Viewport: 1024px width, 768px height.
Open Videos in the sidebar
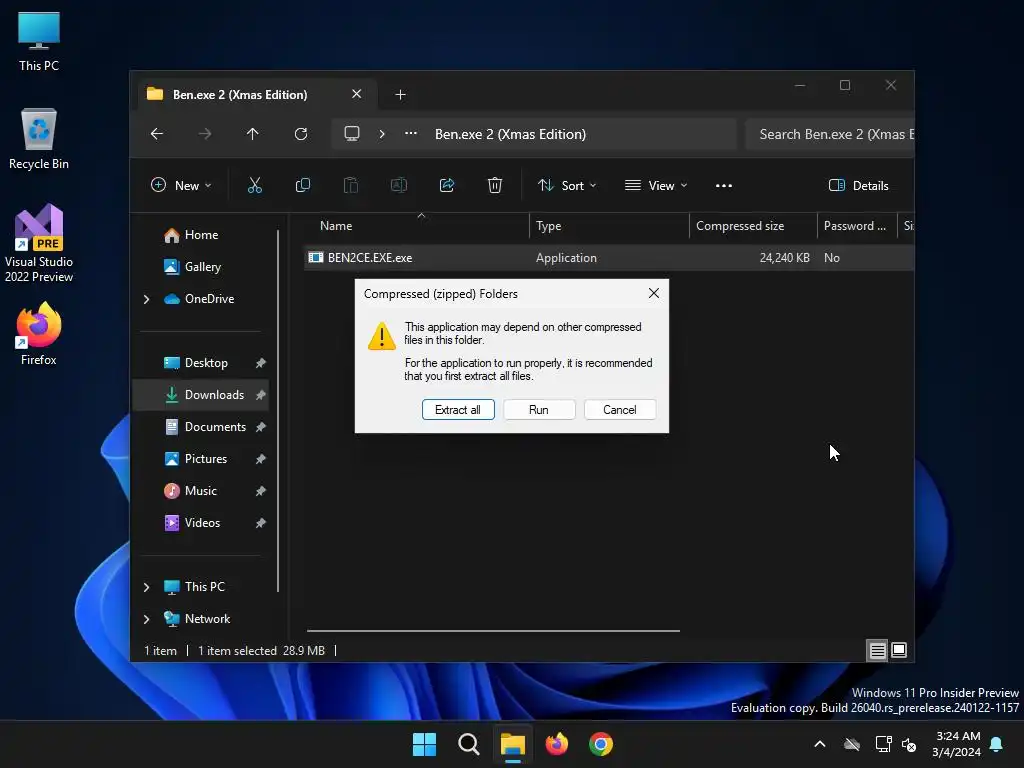coord(202,523)
